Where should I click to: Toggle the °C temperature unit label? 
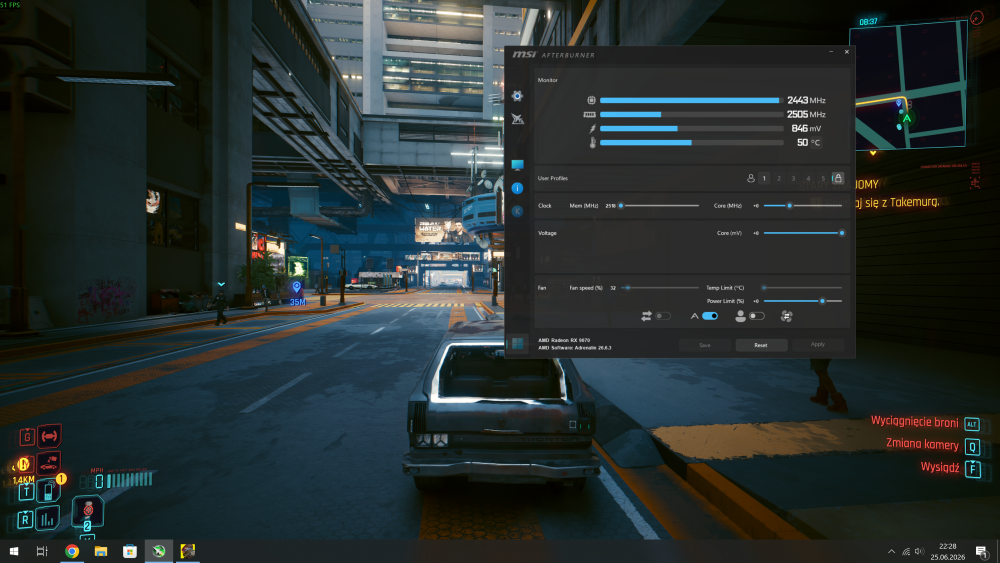(x=815, y=143)
